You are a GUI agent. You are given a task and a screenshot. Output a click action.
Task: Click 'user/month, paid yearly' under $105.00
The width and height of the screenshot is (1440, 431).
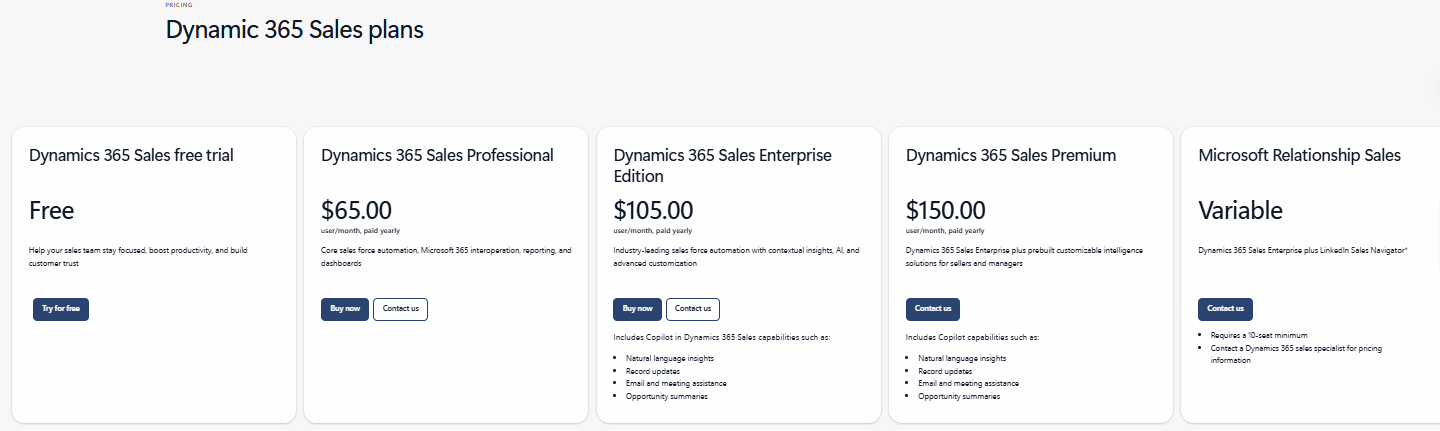[x=652, y=231]
